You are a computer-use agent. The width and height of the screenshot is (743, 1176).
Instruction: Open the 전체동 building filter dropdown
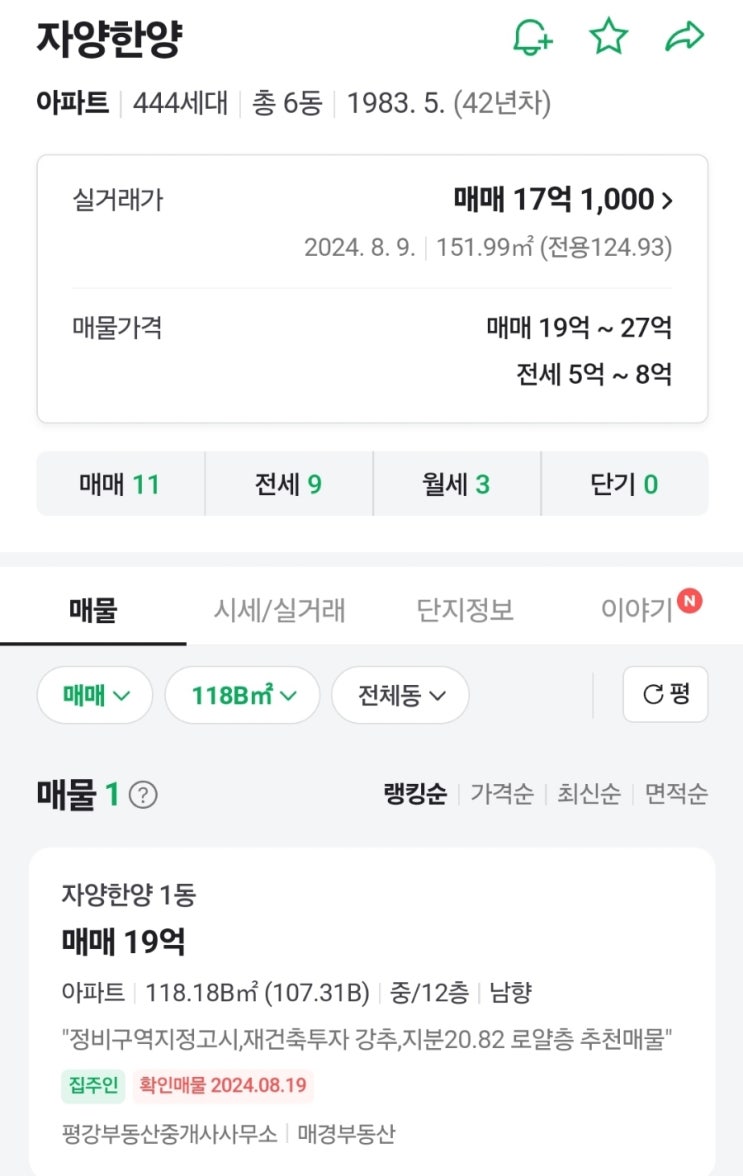coord(400,695)
